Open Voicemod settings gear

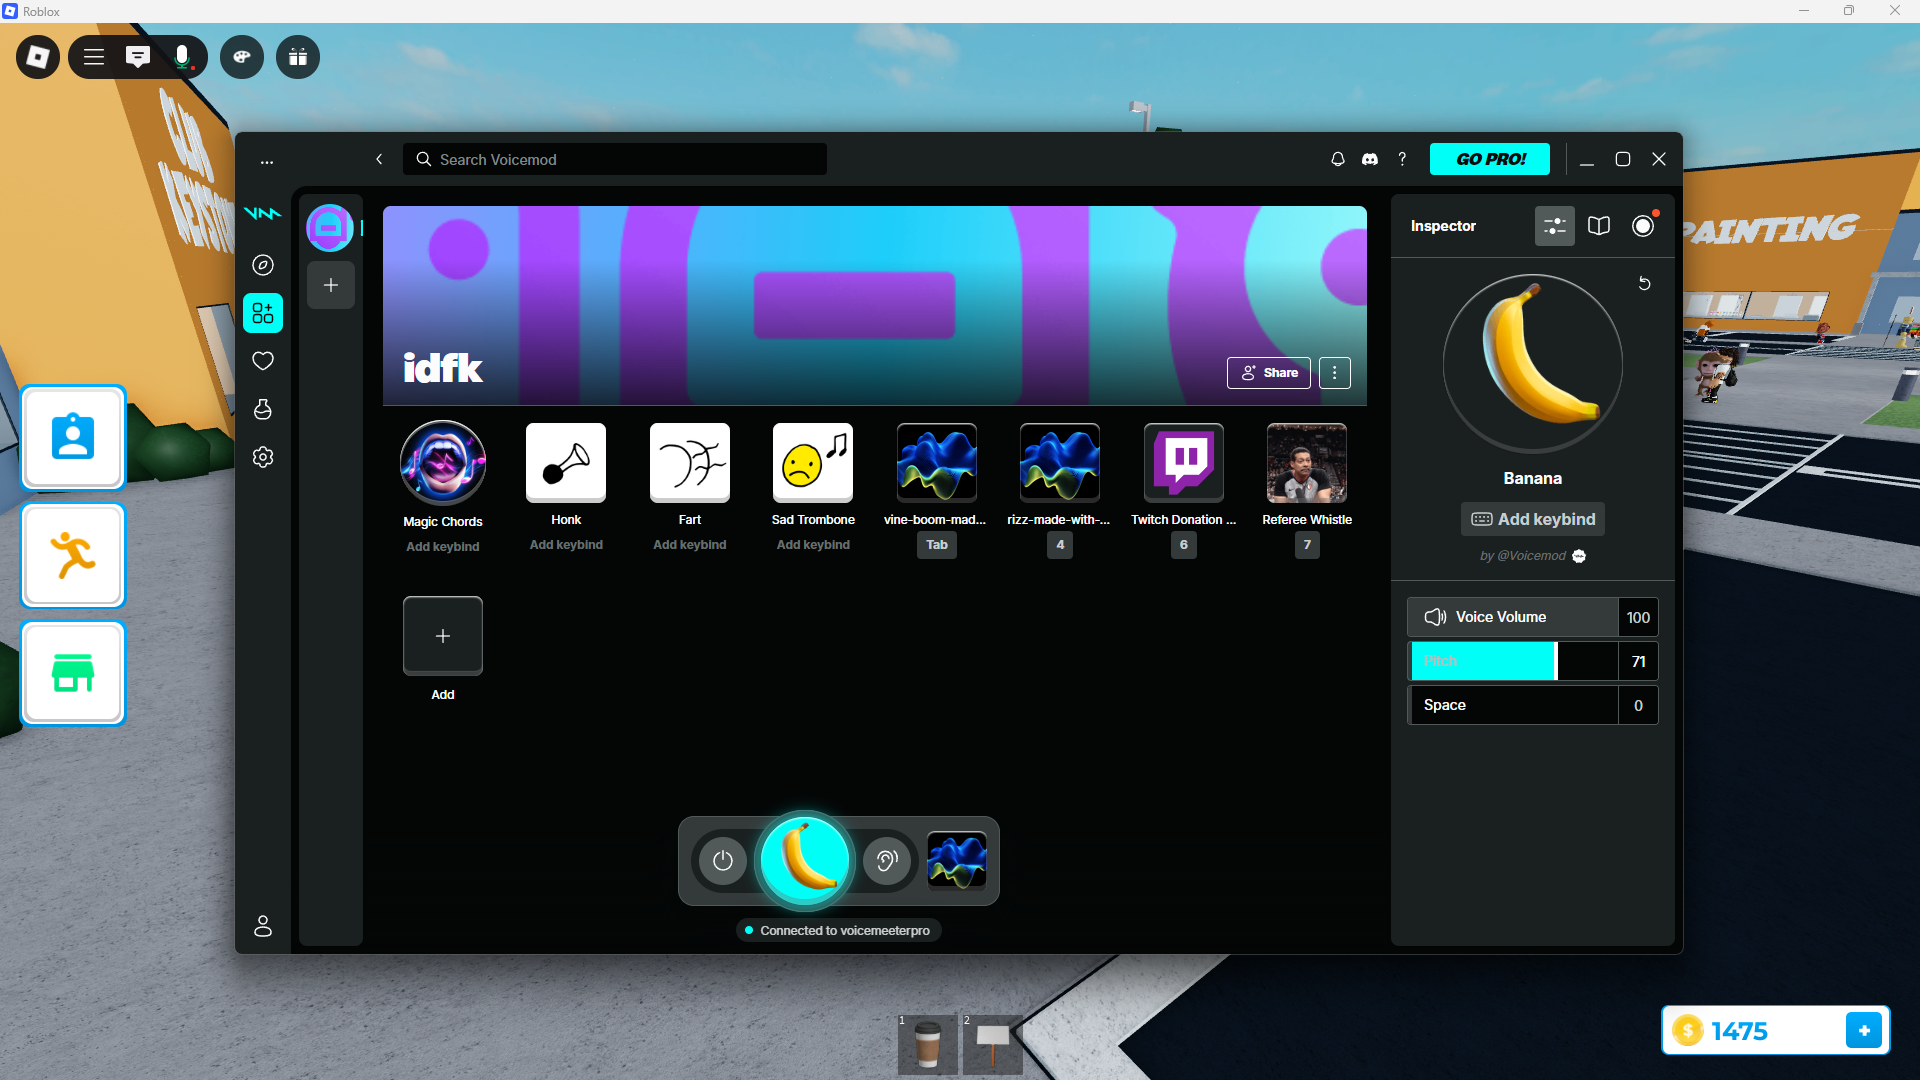[x=263, y=457]
